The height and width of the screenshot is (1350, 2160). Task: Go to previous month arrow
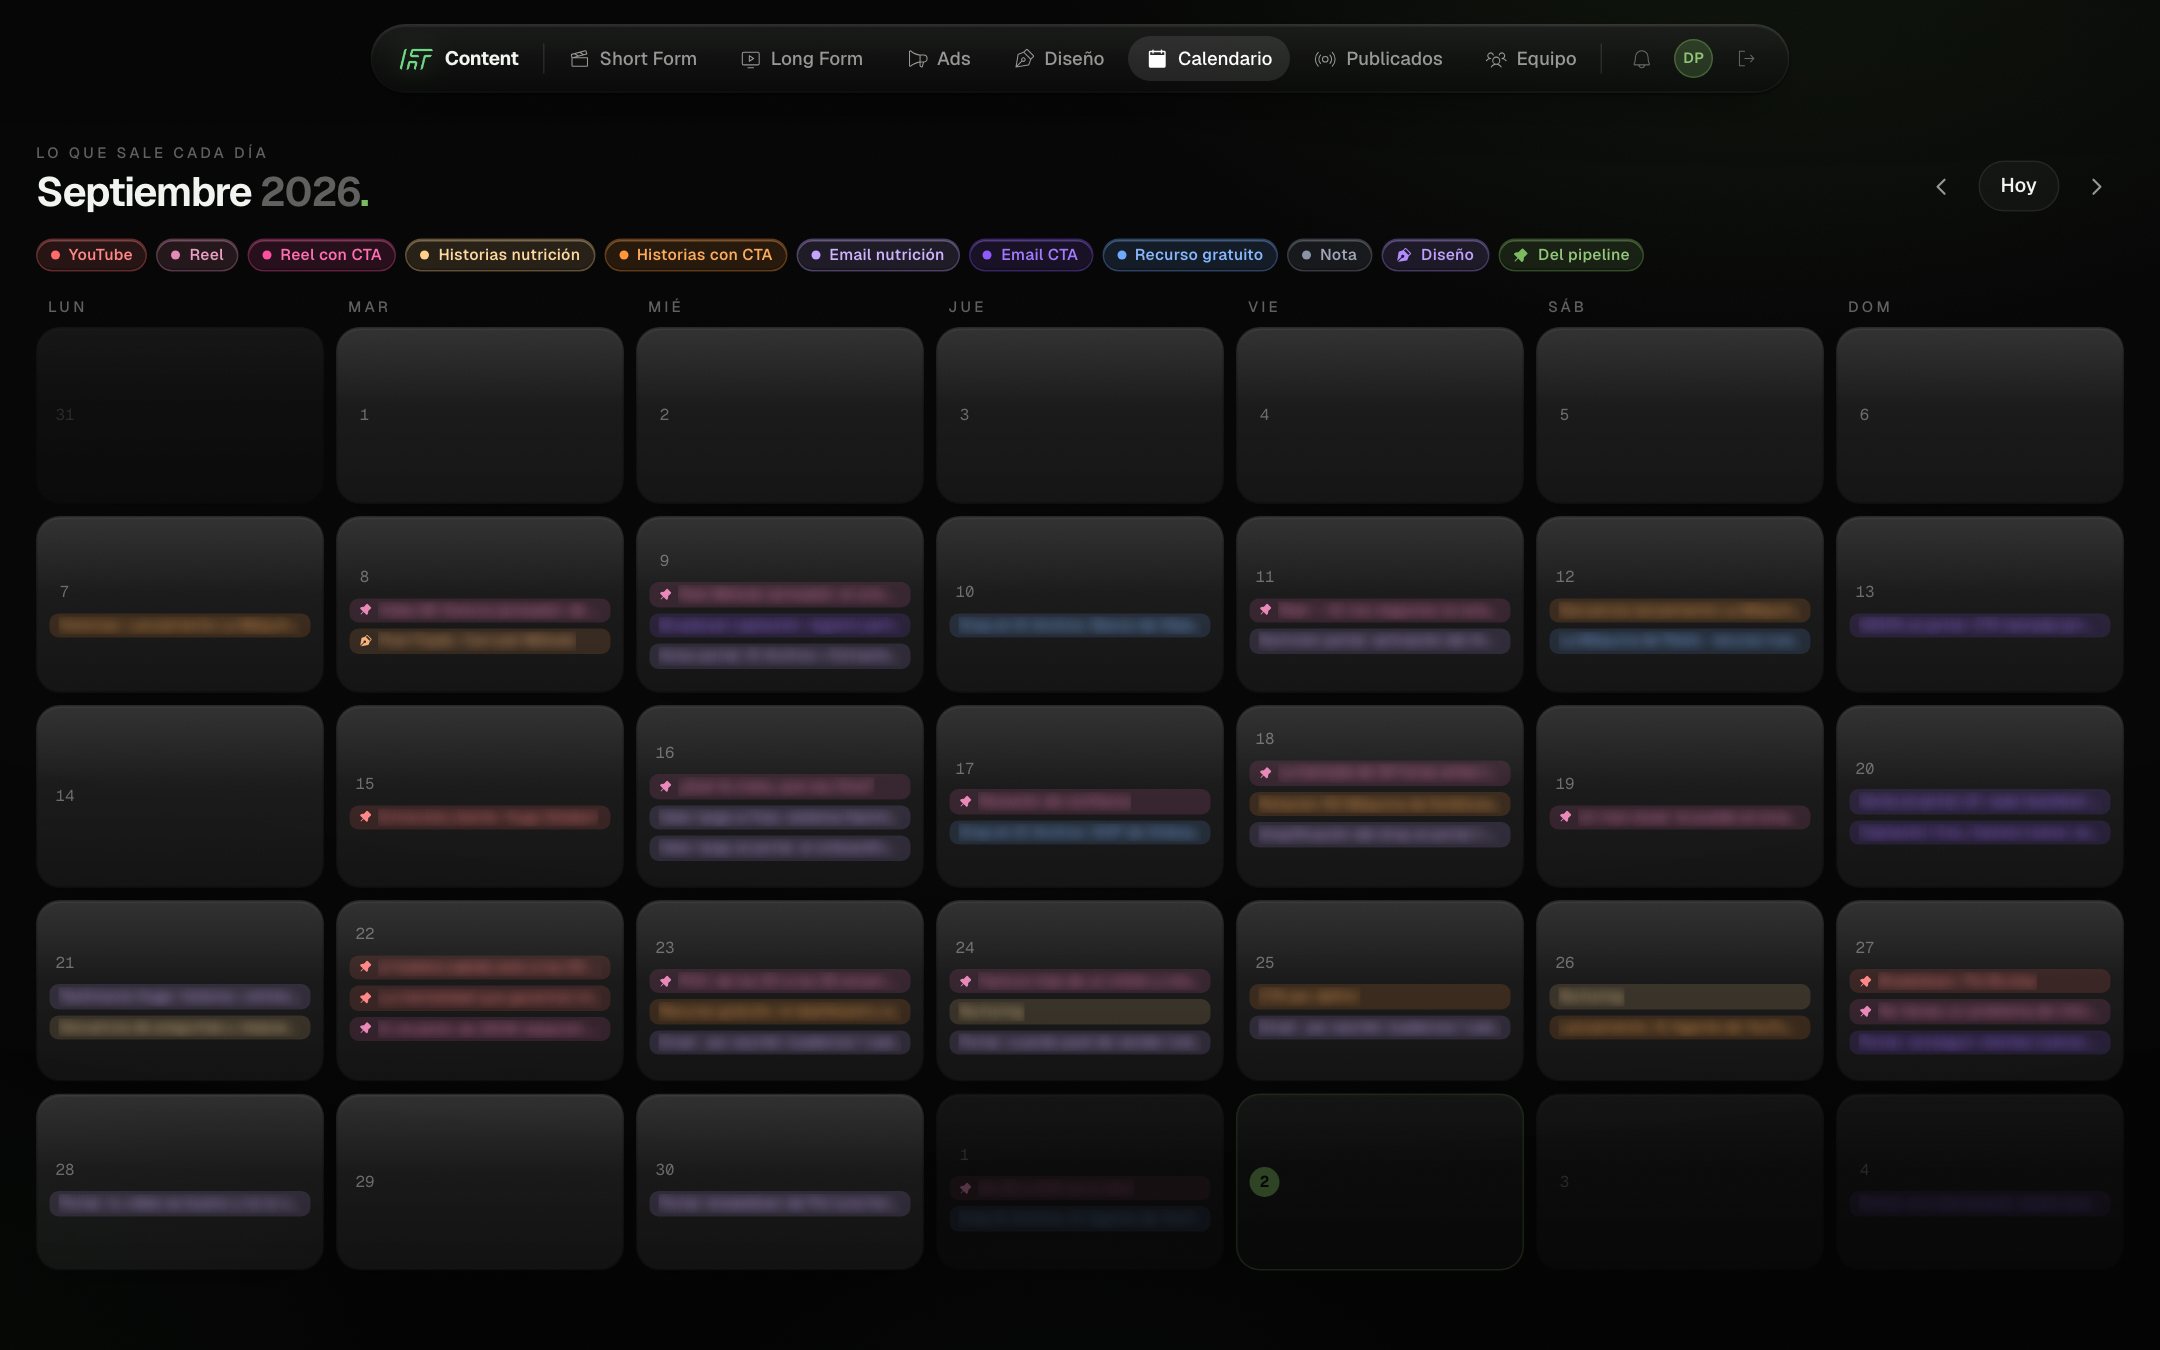click(1941, 187)
